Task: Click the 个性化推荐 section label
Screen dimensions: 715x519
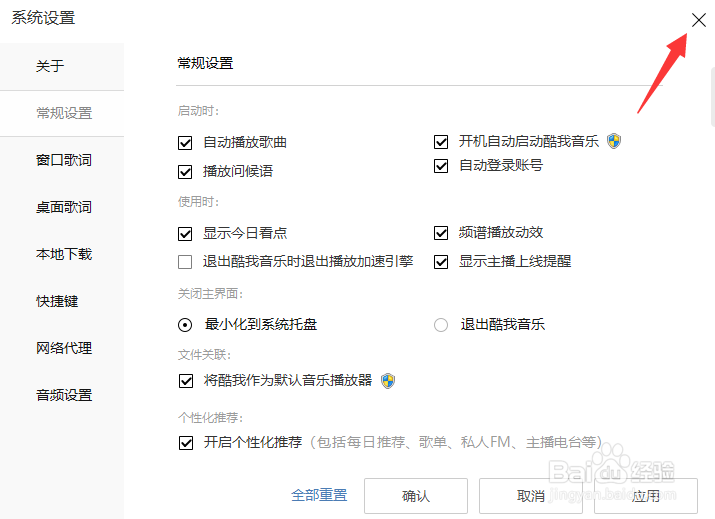Action: (210, 418)
